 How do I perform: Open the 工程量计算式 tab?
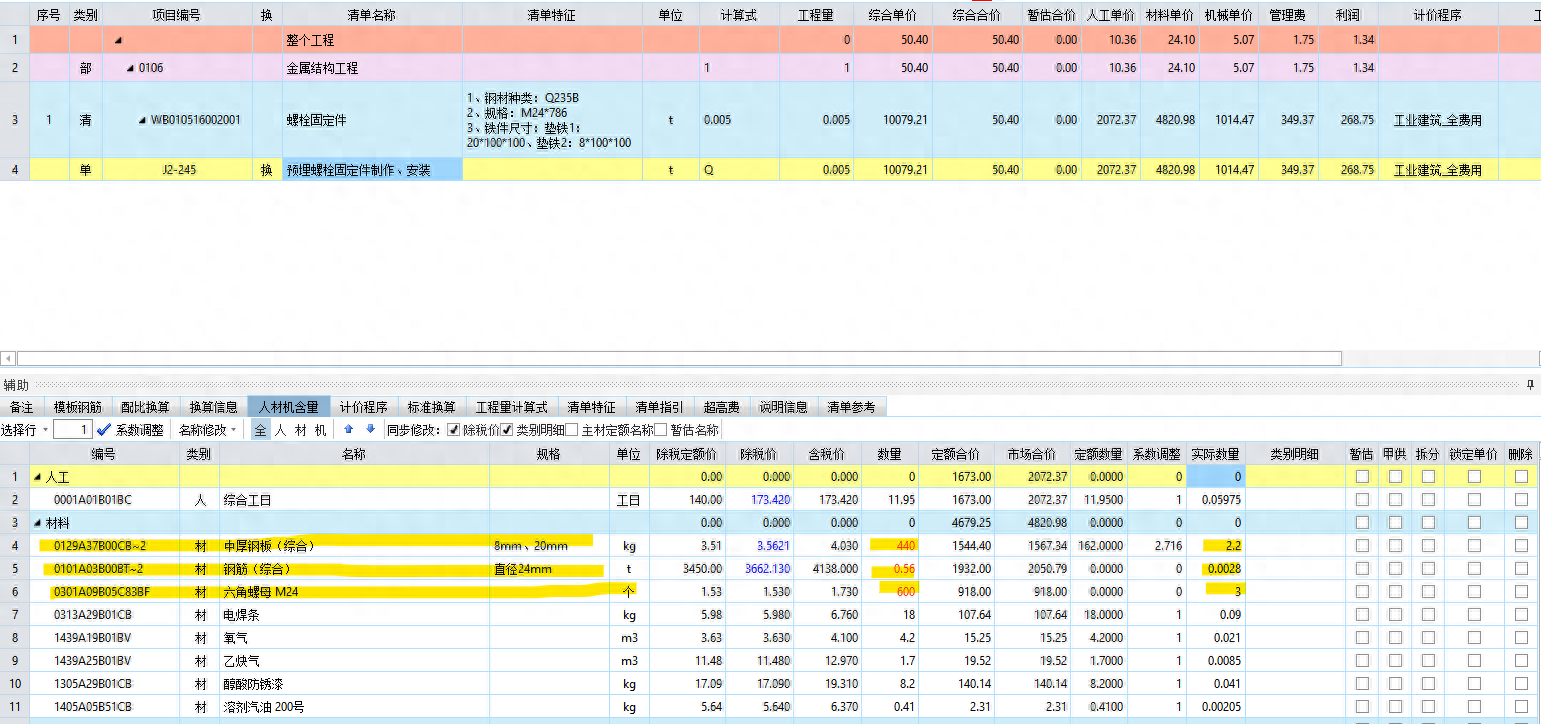tap(511, 407)
